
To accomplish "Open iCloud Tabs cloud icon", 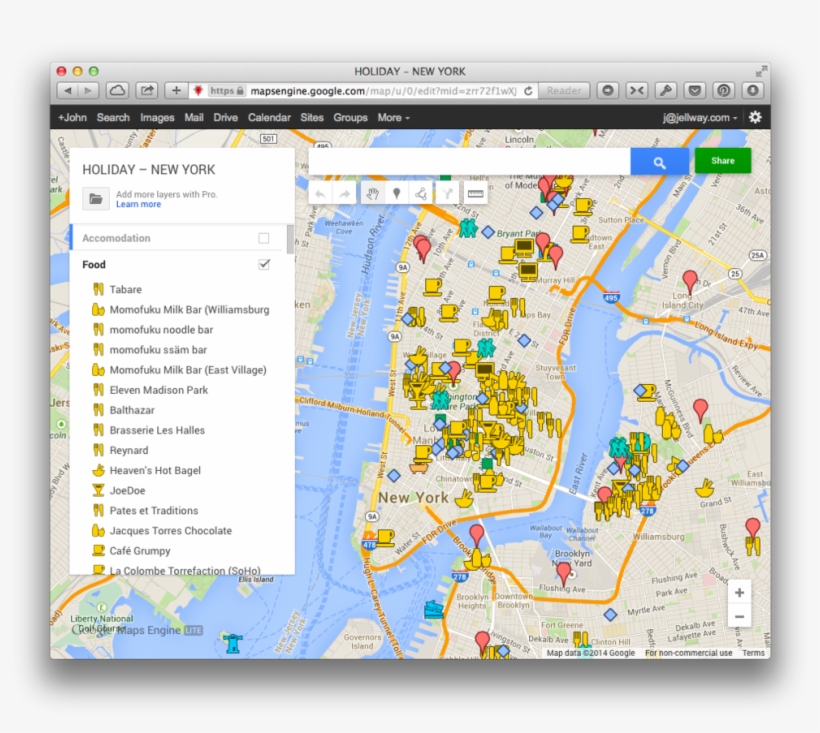I will coord(117,90).
